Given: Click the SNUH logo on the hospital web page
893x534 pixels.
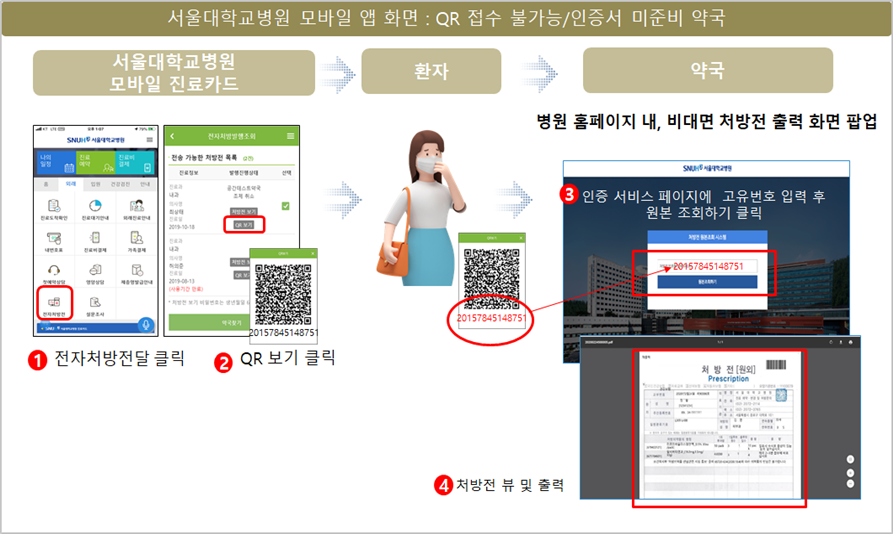Looking at the screenshot, I should 707,169.
